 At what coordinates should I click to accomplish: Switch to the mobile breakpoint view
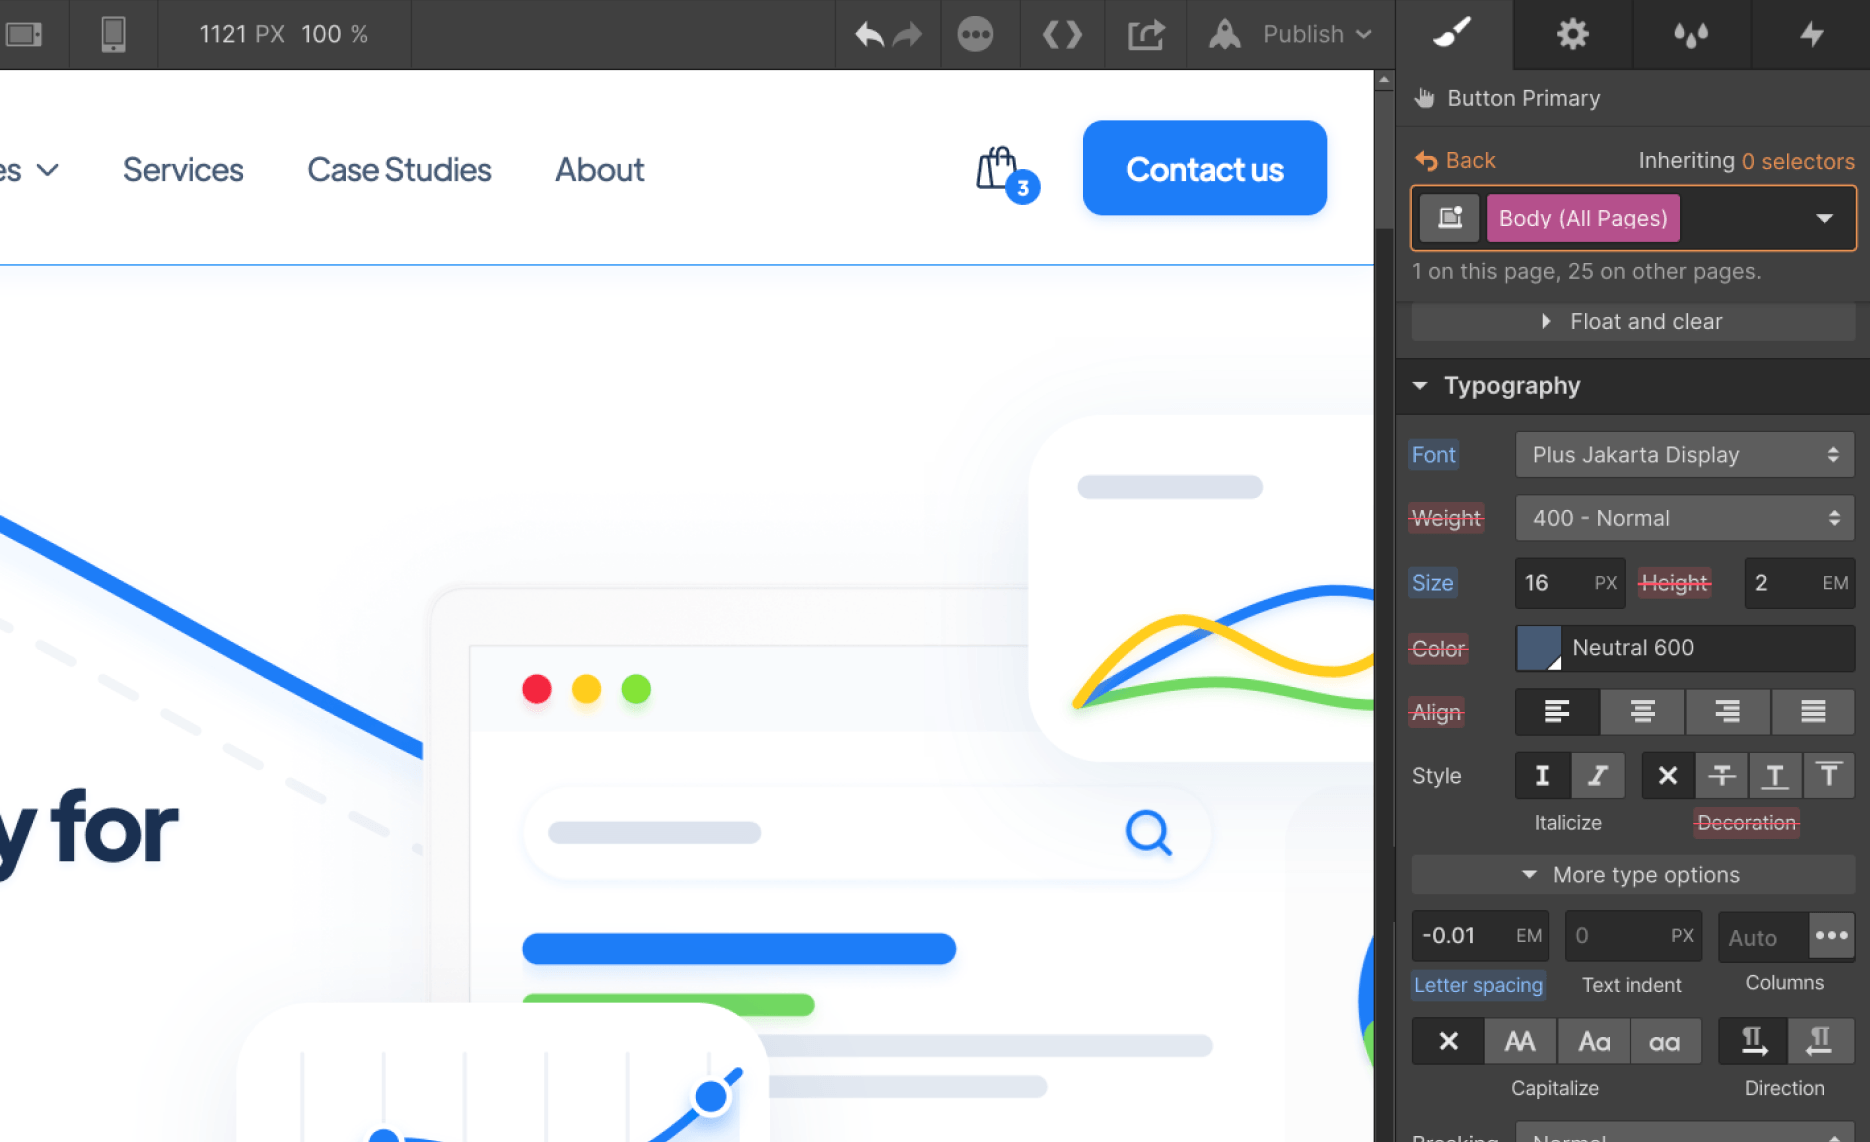pos(113,33)
